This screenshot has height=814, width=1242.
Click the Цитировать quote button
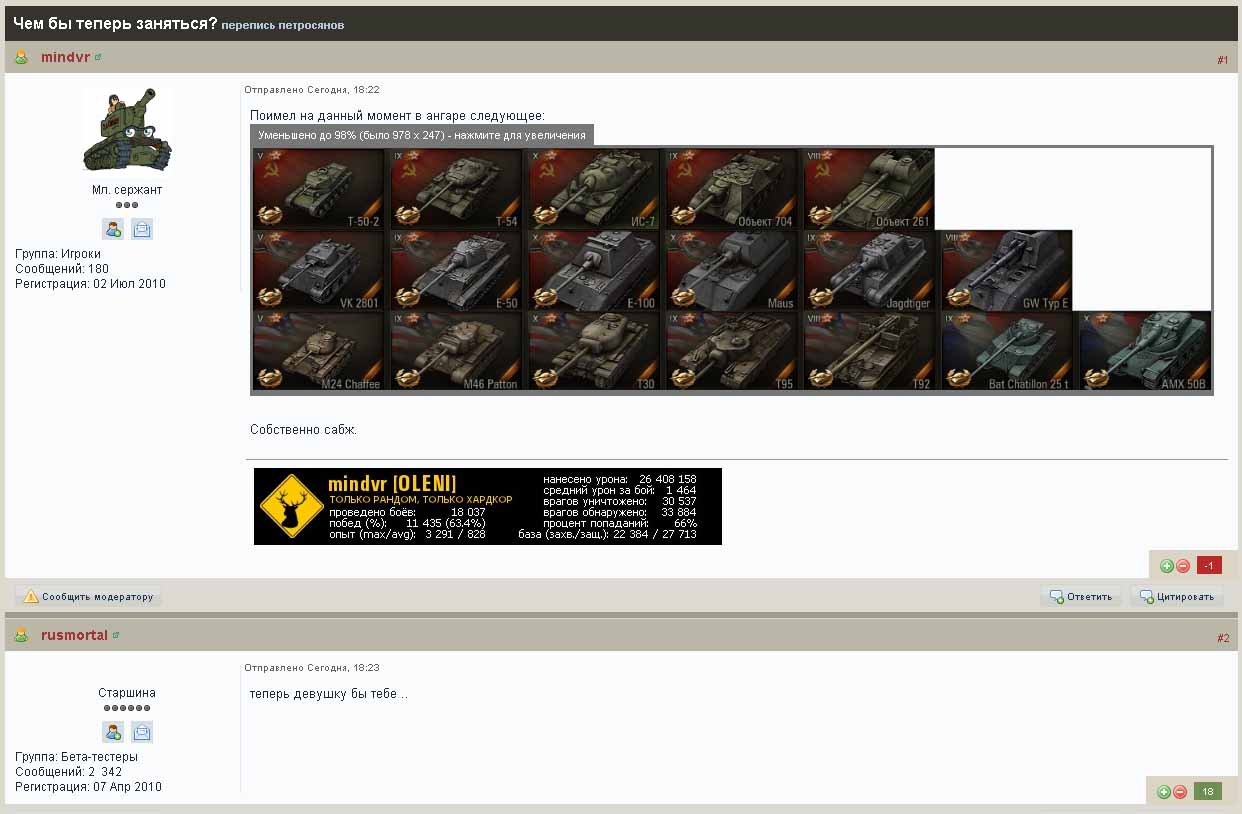(1176, 597)
